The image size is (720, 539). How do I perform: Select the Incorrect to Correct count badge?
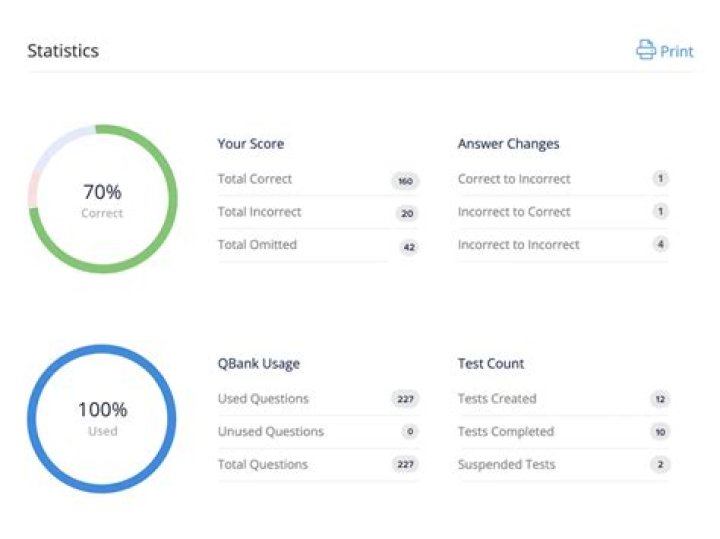tap(660, 212)
